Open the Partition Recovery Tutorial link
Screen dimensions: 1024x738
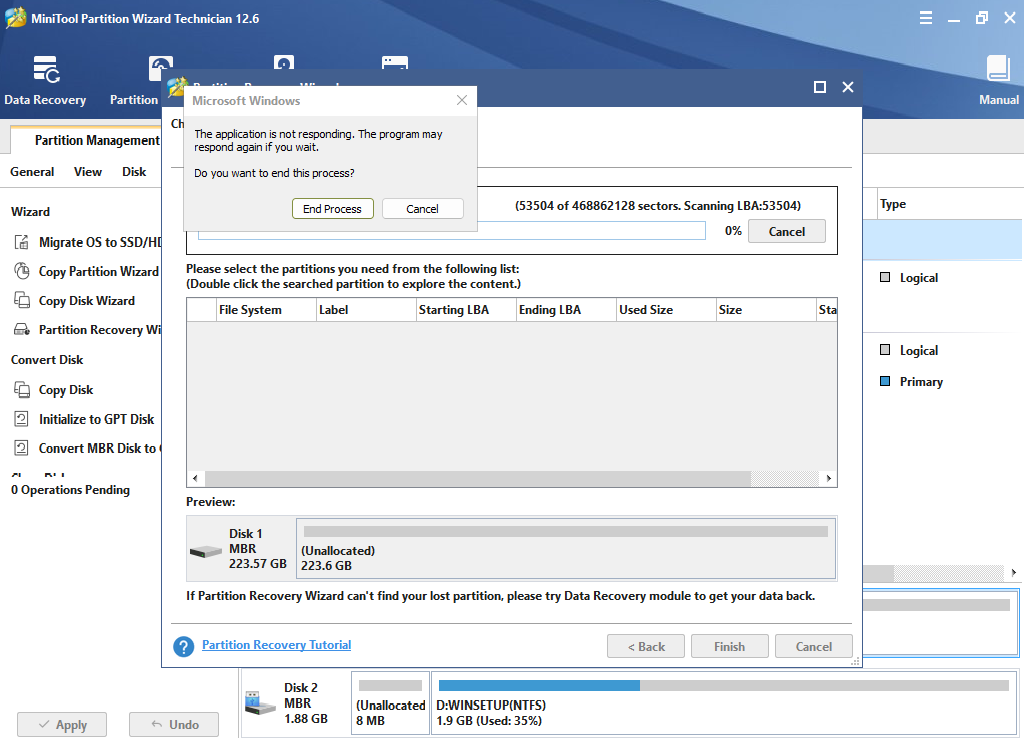[x=276, y=645]
